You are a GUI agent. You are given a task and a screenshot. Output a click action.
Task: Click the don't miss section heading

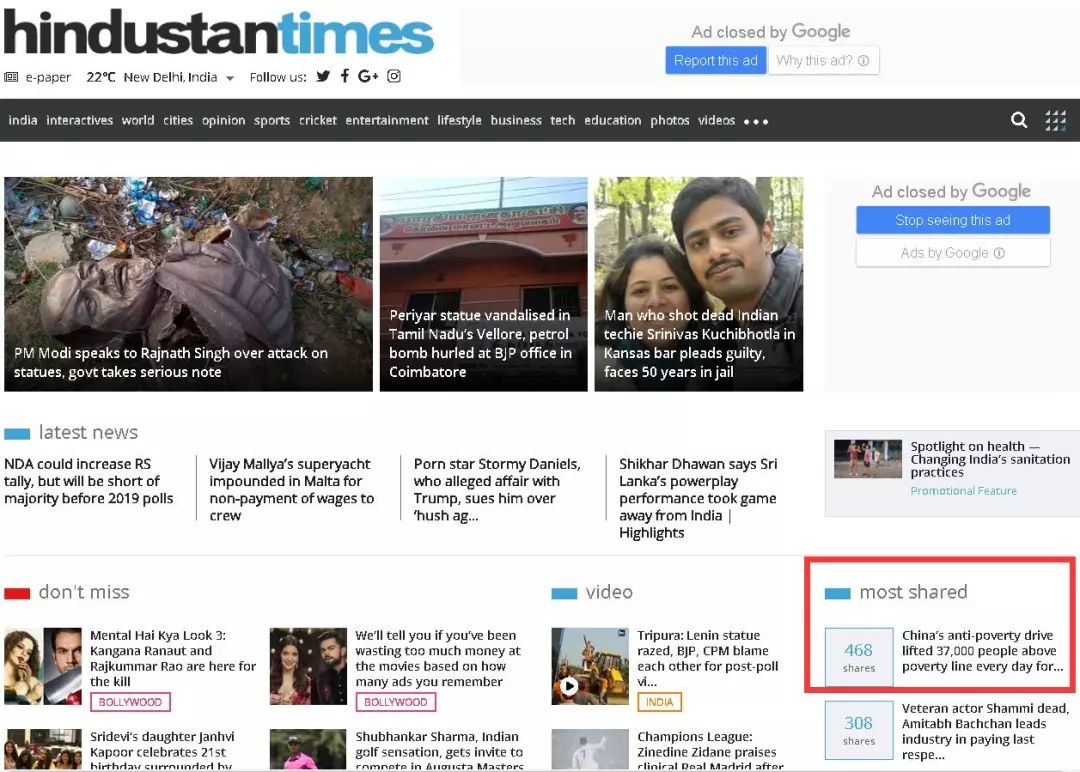pos(83,592)
